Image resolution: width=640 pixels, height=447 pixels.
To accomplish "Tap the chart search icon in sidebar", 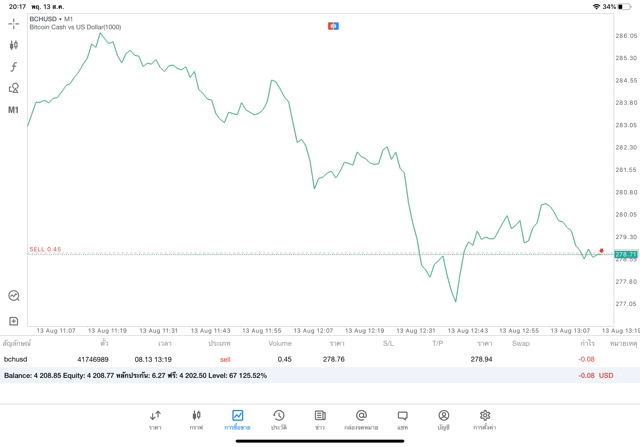I will click(14, 296).
